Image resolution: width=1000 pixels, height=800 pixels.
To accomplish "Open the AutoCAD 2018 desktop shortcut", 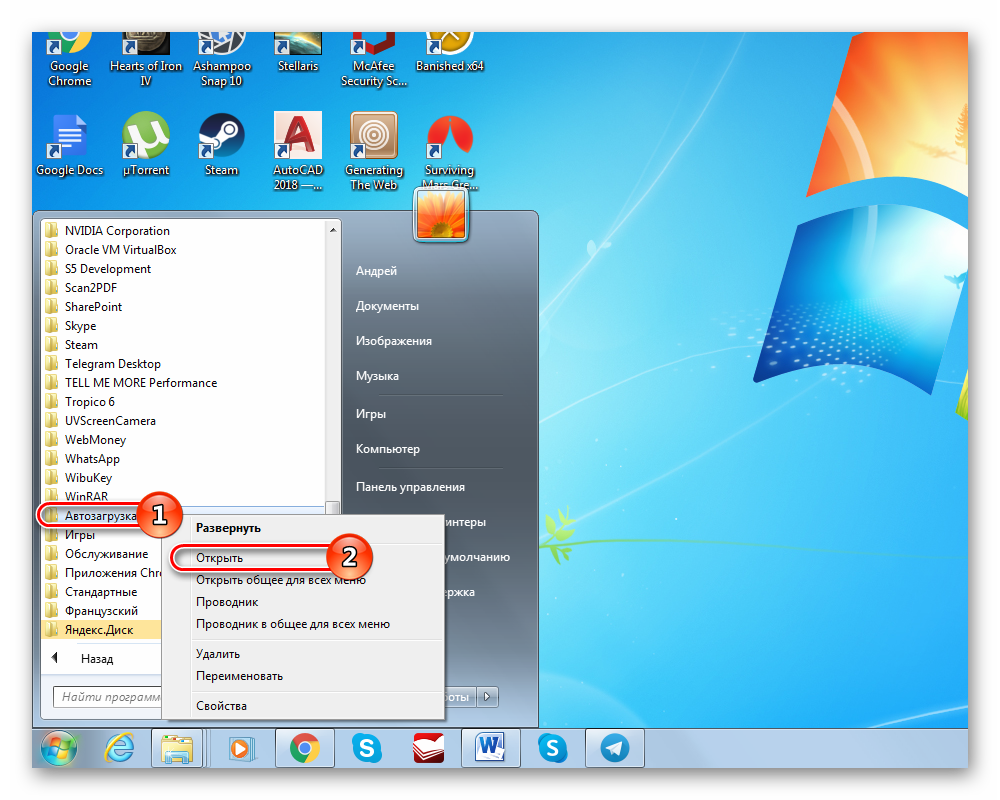I will [297, 138].
